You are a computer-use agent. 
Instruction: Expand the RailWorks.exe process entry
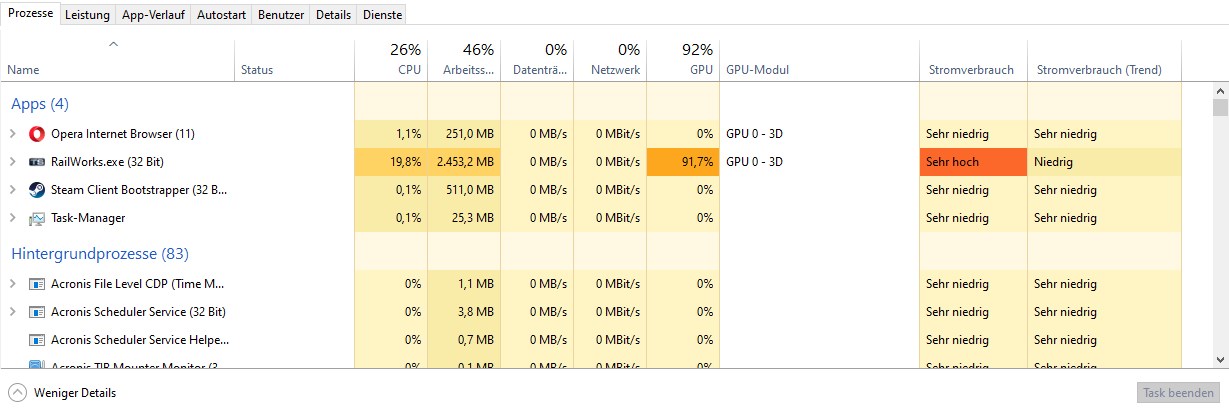tap(12, 162)
